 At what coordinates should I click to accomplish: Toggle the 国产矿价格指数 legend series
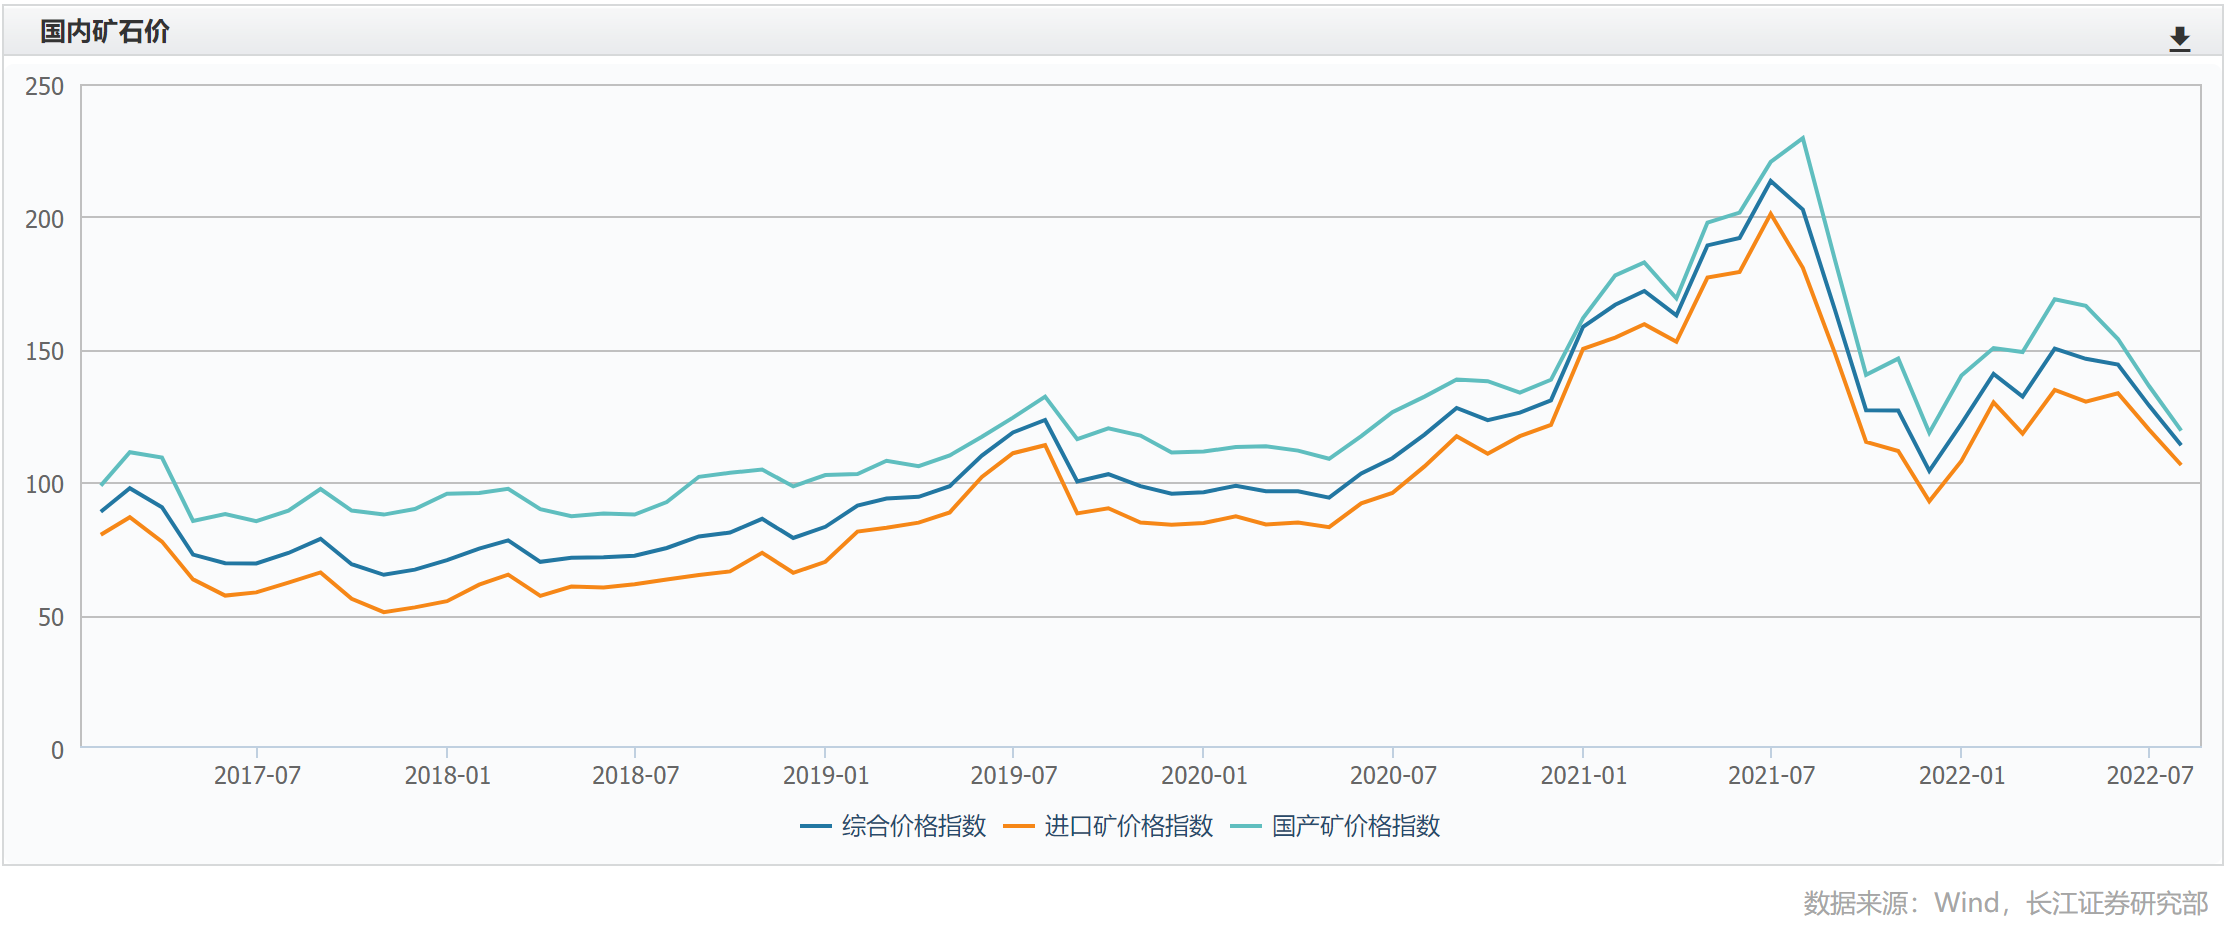point(1355,826)
